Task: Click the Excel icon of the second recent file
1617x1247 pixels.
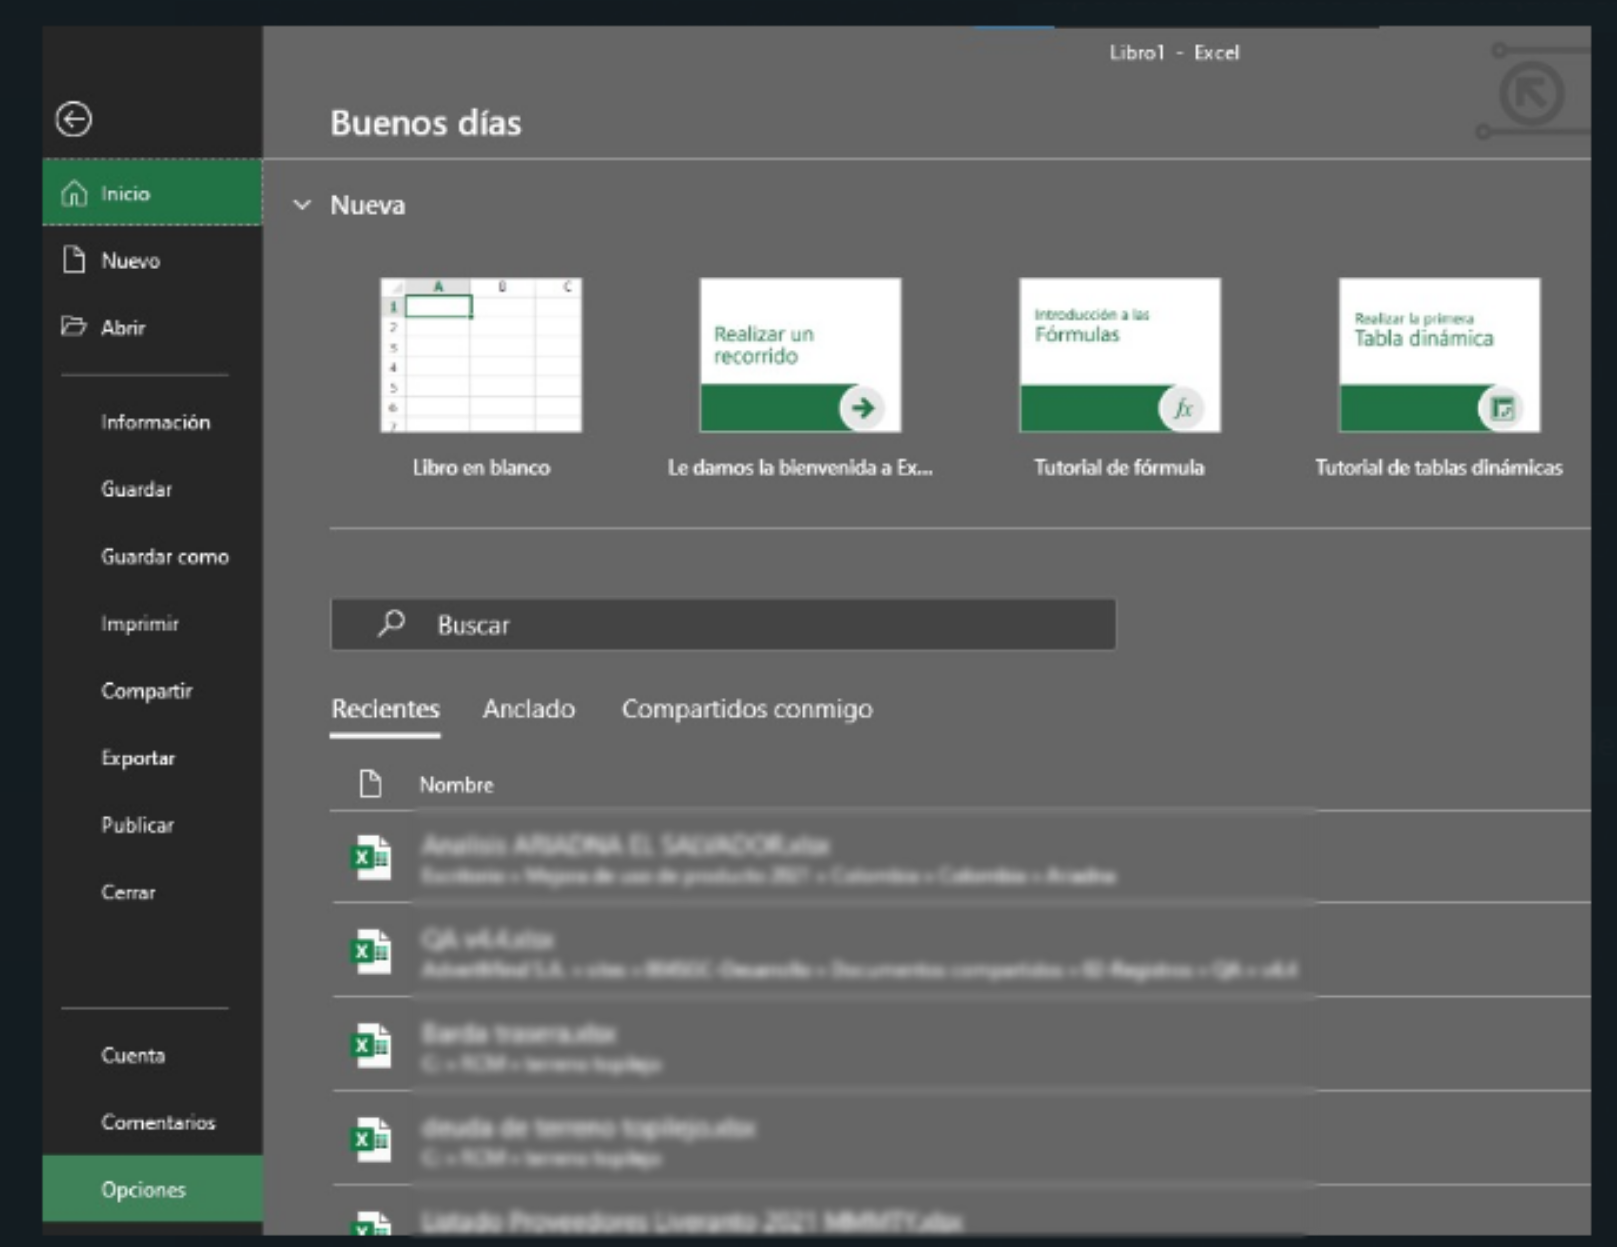Action: coord(371,951)
